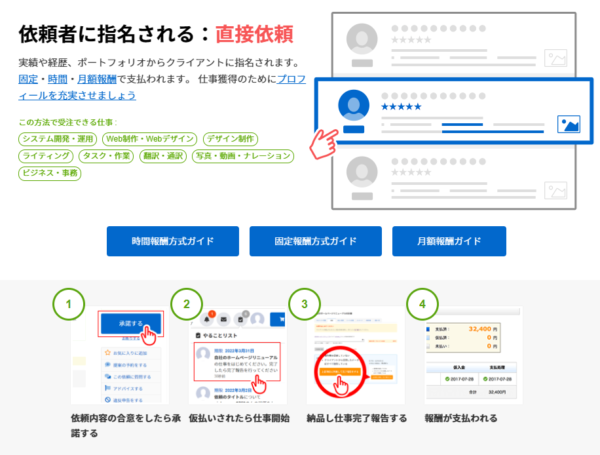Viewport: 600px width, 455px height.
Task: Click the blue picture icon in highlighted card
Action: [x=569, y=124]
